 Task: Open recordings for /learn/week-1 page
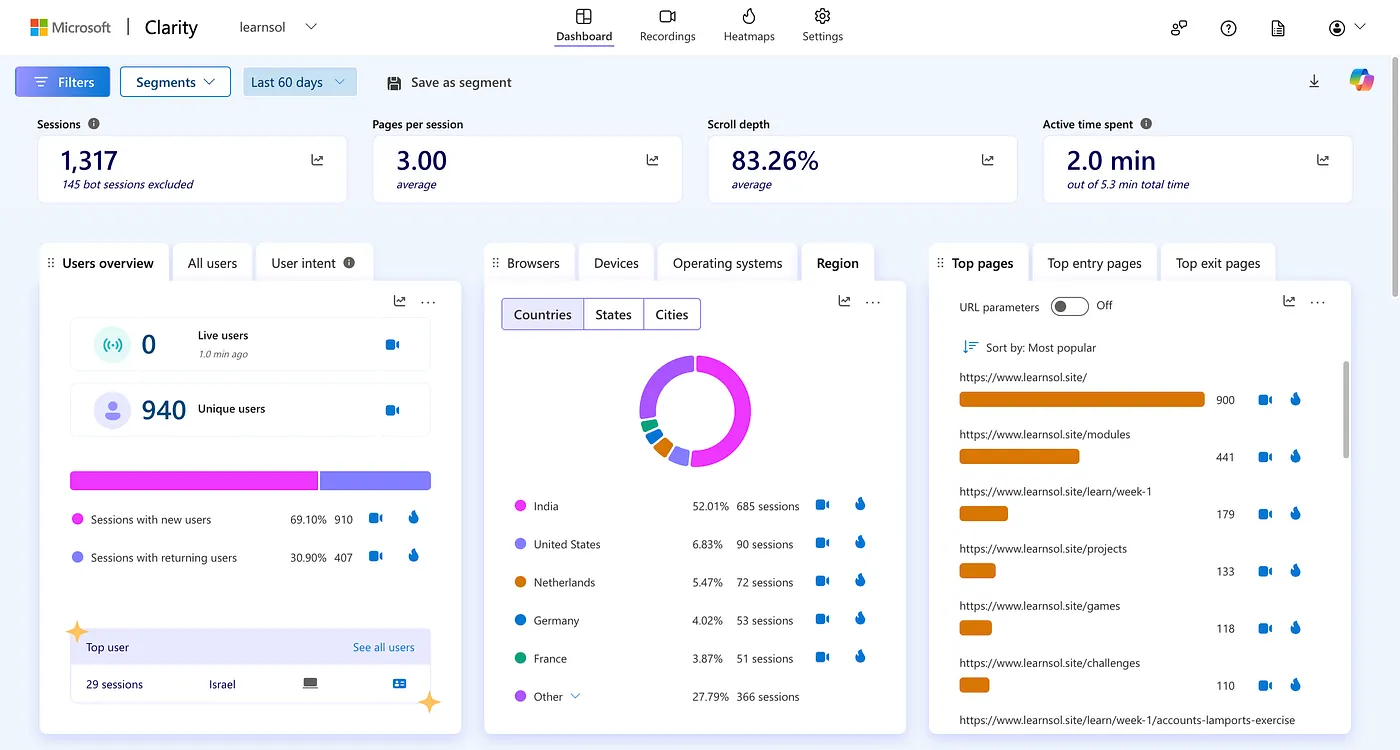pyautogui.click(x=1265, y=514)
